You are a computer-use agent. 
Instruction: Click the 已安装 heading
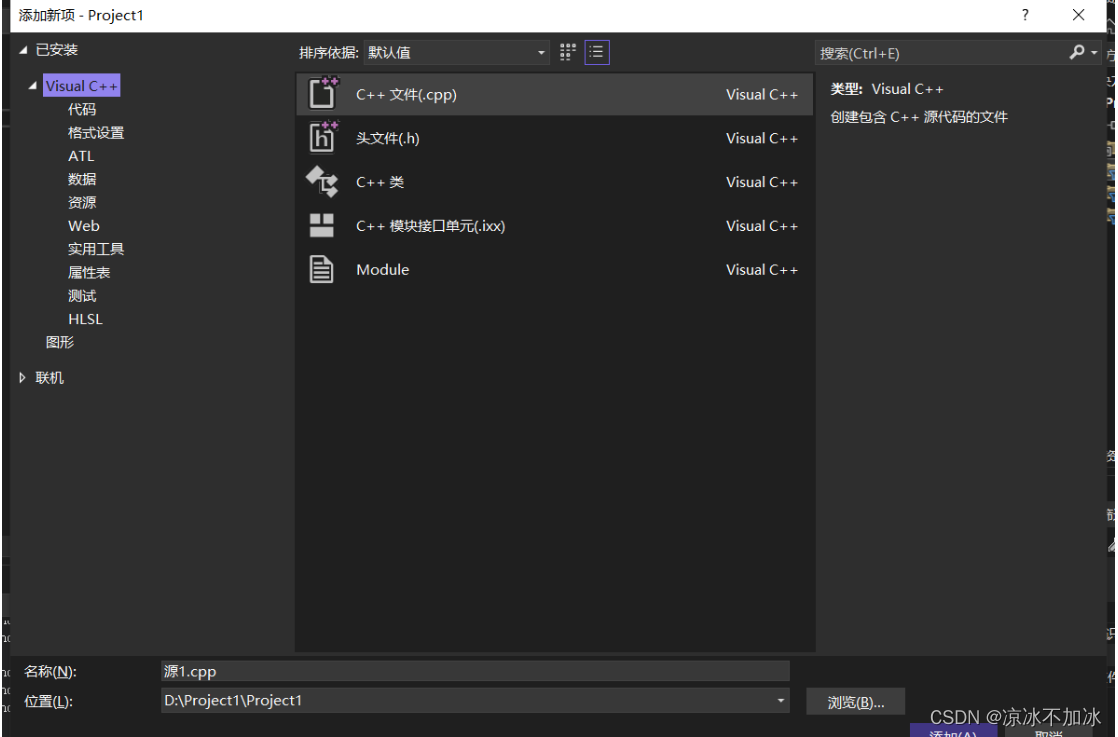tap(56, 50)
